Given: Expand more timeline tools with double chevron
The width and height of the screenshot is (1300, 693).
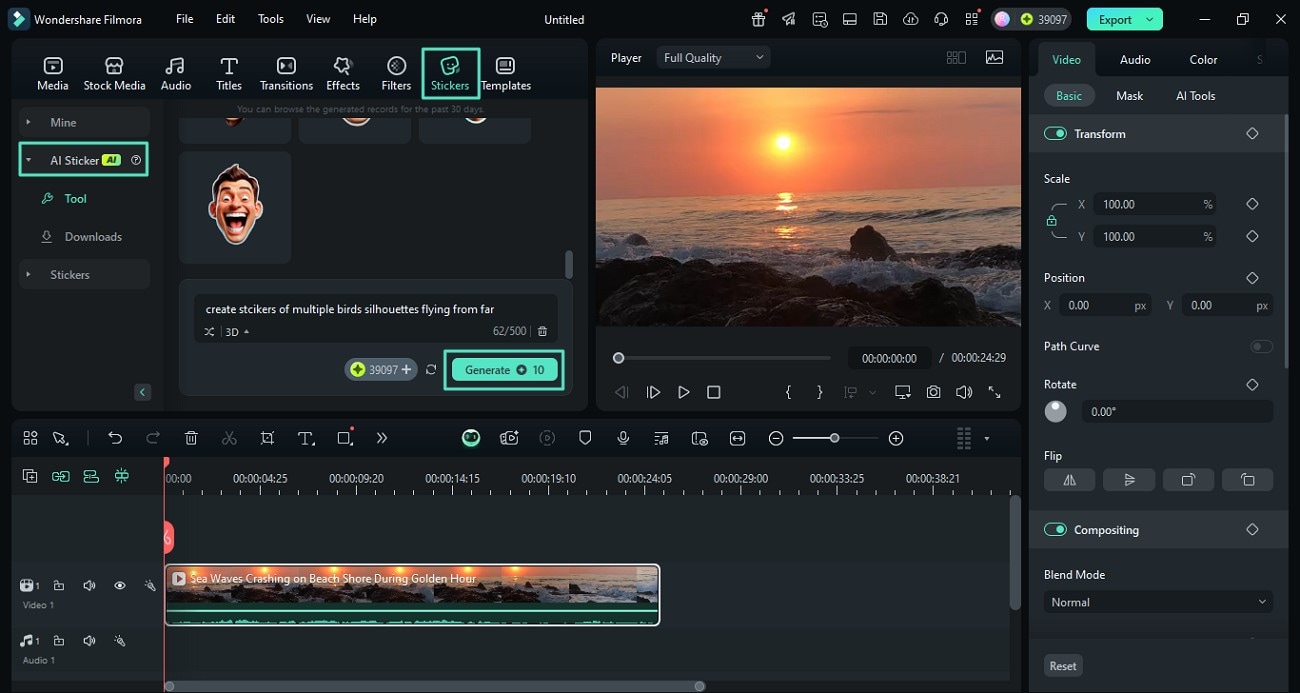Looking at the screenshot, I should click(382, 438).
